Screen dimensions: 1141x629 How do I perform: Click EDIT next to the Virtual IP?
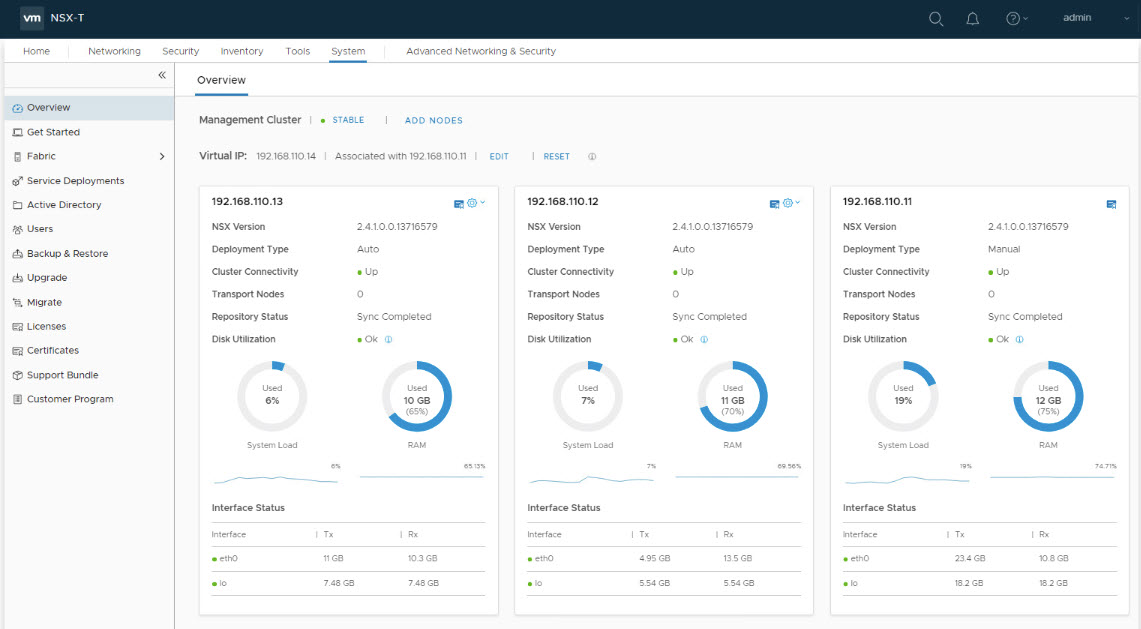coord(498,156)
